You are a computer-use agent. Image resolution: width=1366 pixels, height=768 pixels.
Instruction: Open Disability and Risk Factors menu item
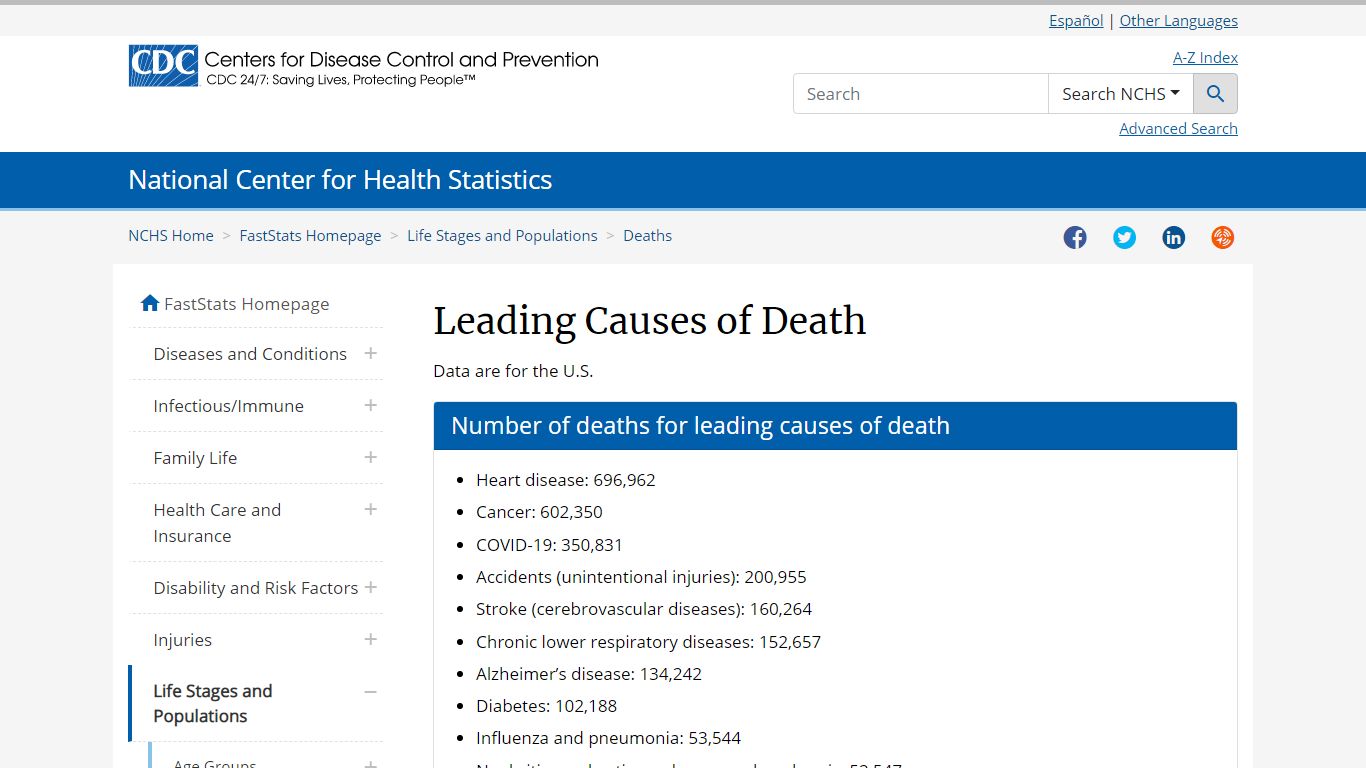pos(255,588)
